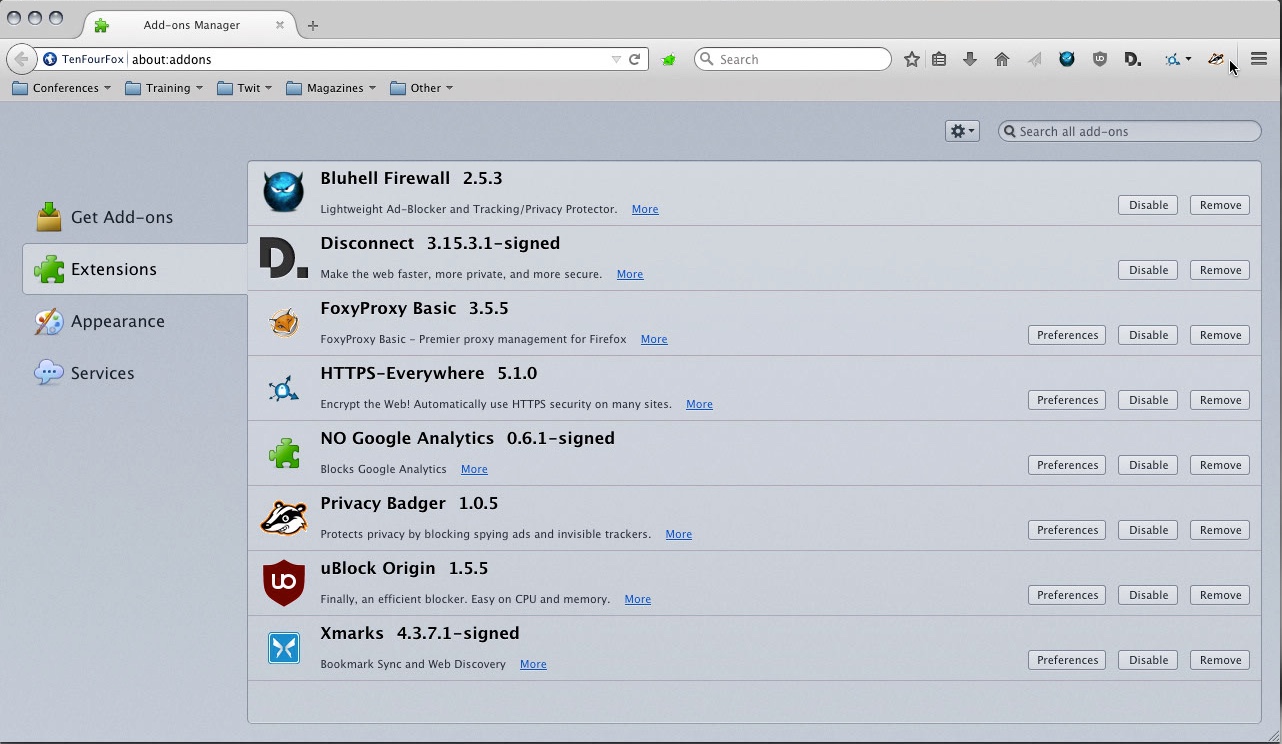1282x744 pixels.
Task: Click the paper plane share icon
Action: pos(1035,59)
